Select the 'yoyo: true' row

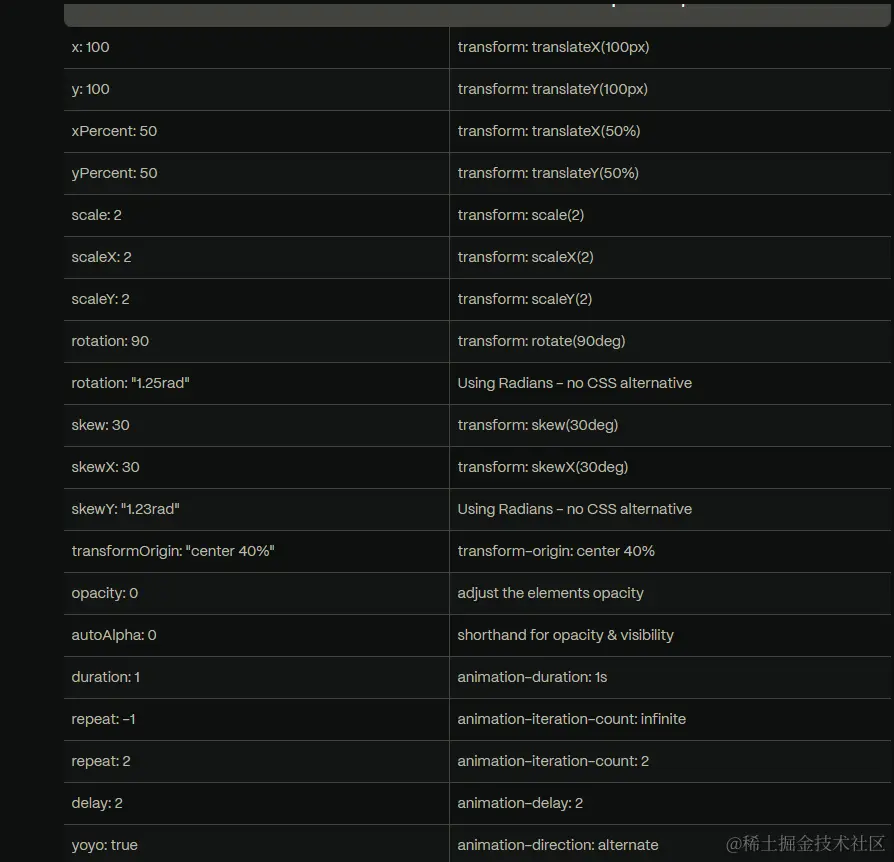(x=477, y=844)
